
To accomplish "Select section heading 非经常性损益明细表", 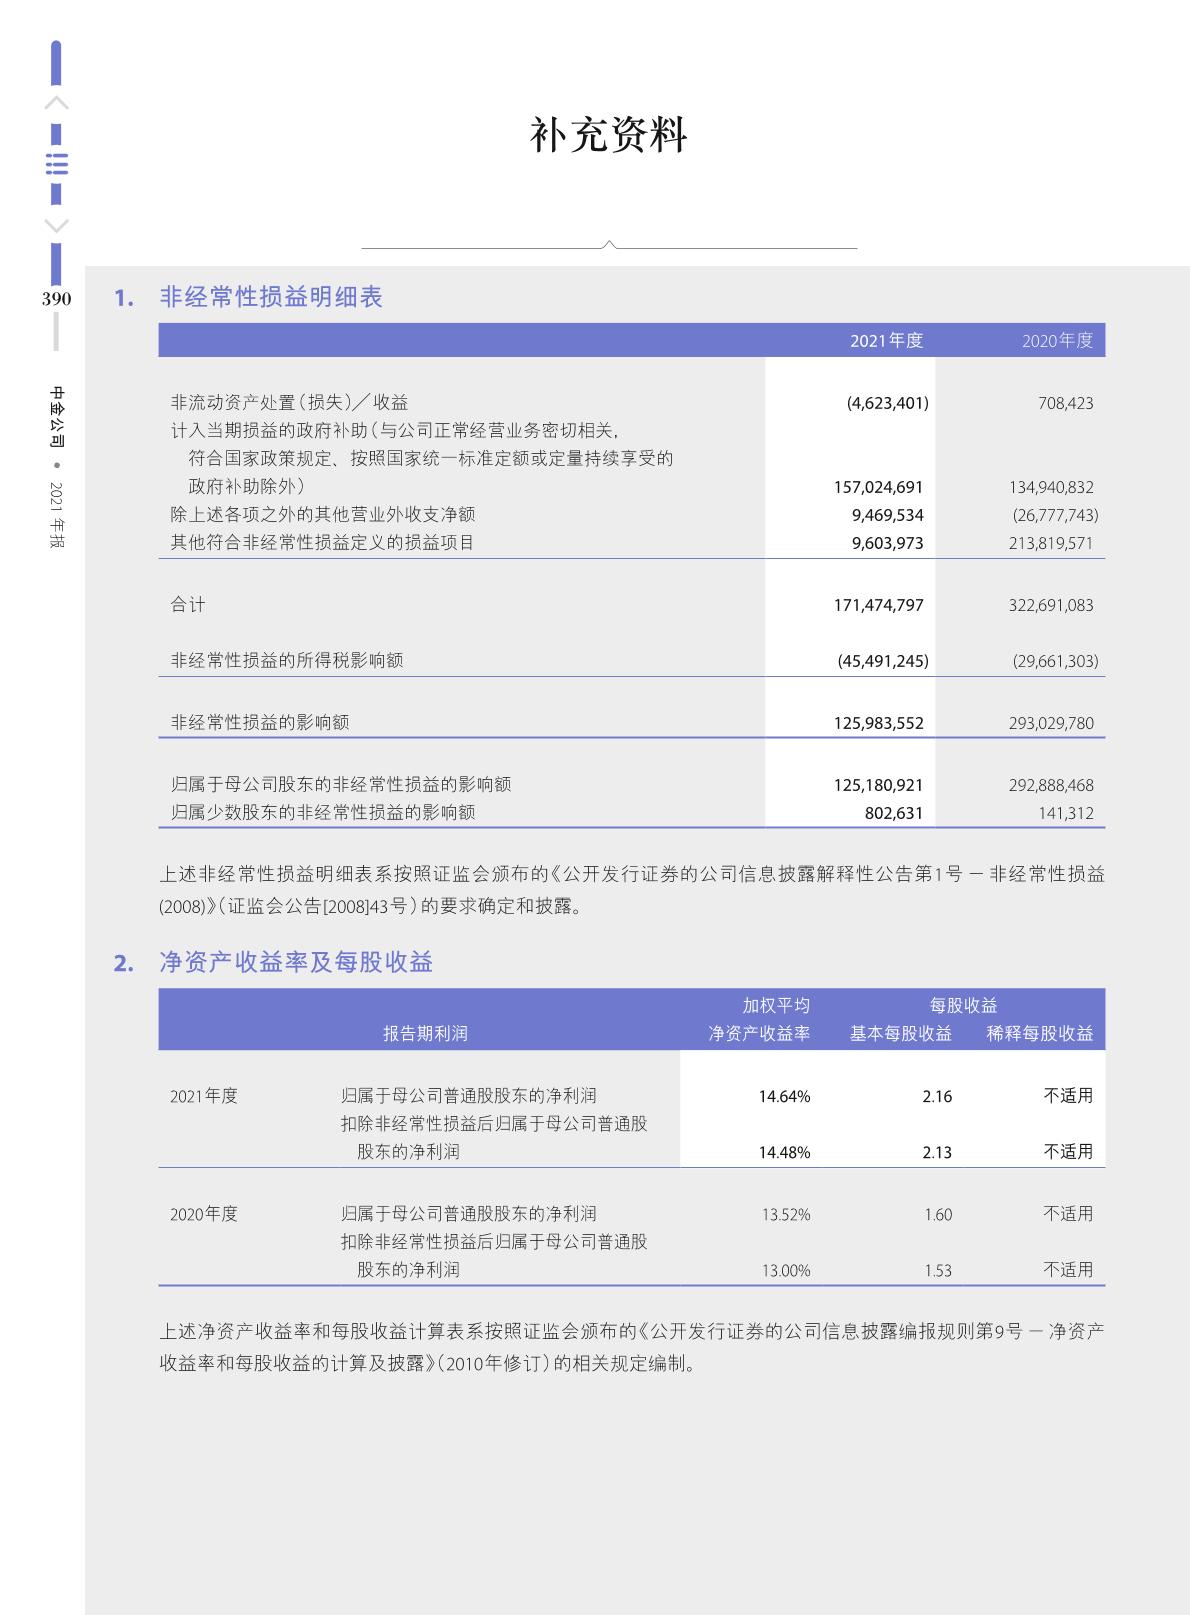I will [271, 297].
